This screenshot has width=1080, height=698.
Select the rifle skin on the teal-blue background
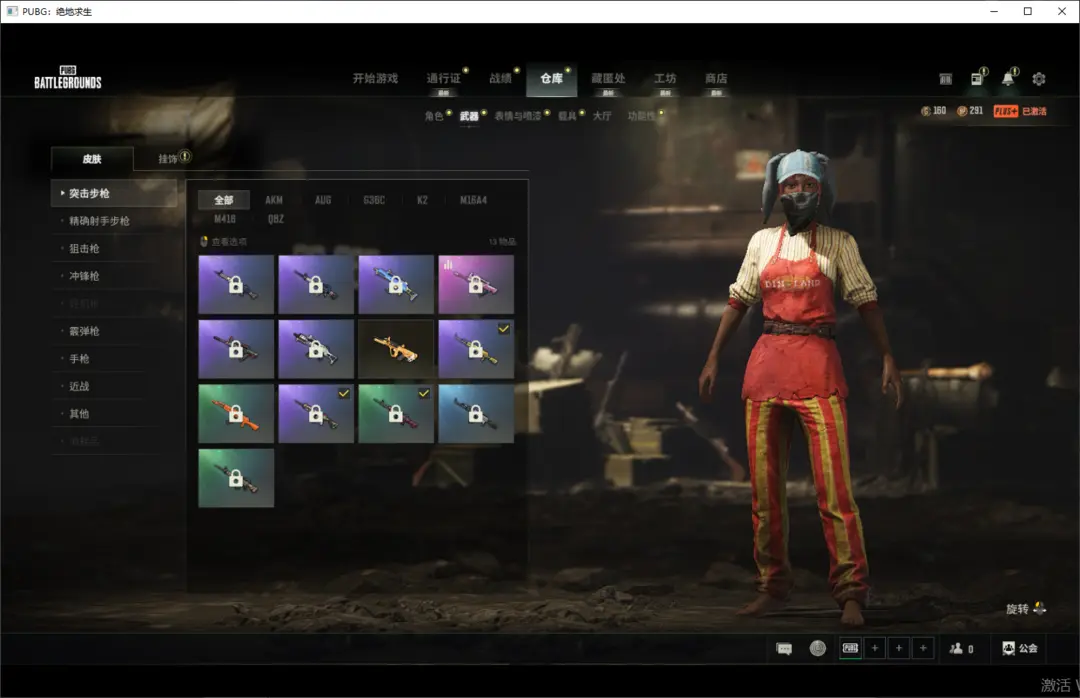[476, 413]
